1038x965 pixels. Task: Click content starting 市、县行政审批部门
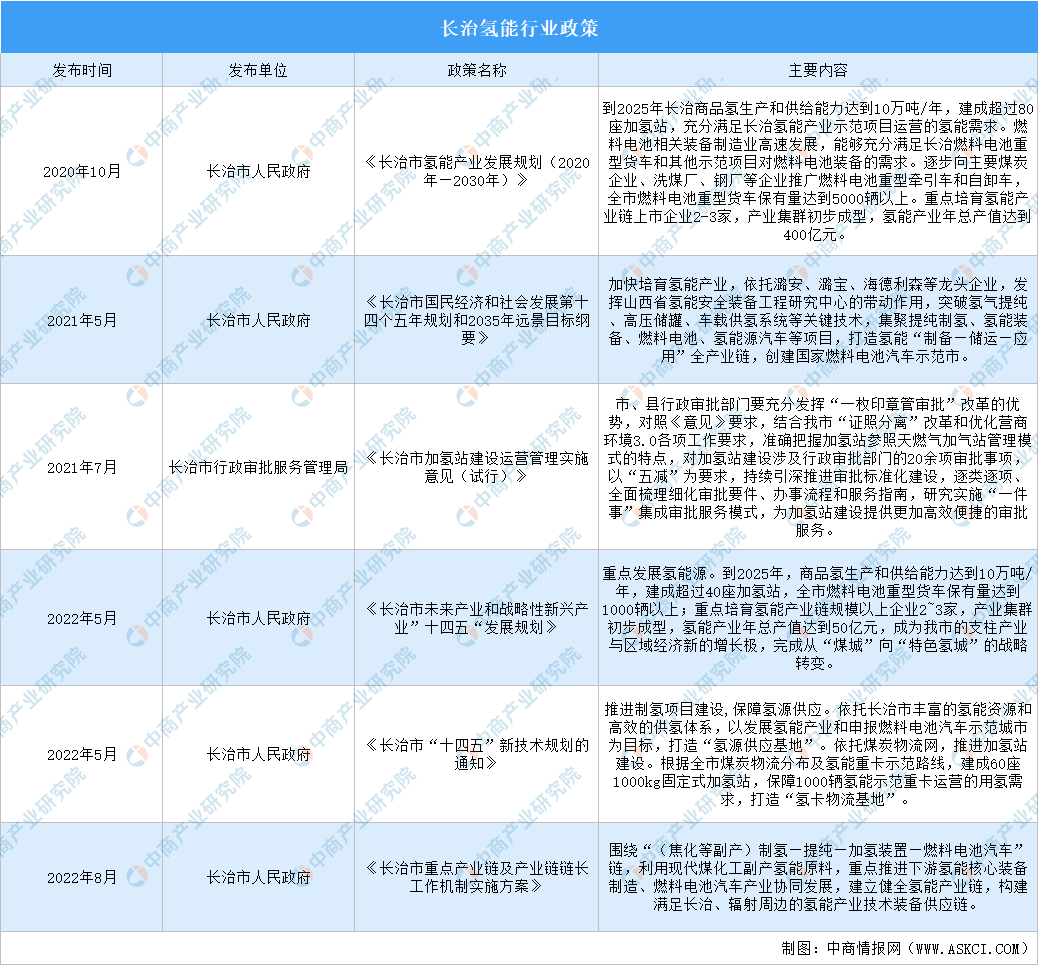pyautogui.click(x=818, y=467)
